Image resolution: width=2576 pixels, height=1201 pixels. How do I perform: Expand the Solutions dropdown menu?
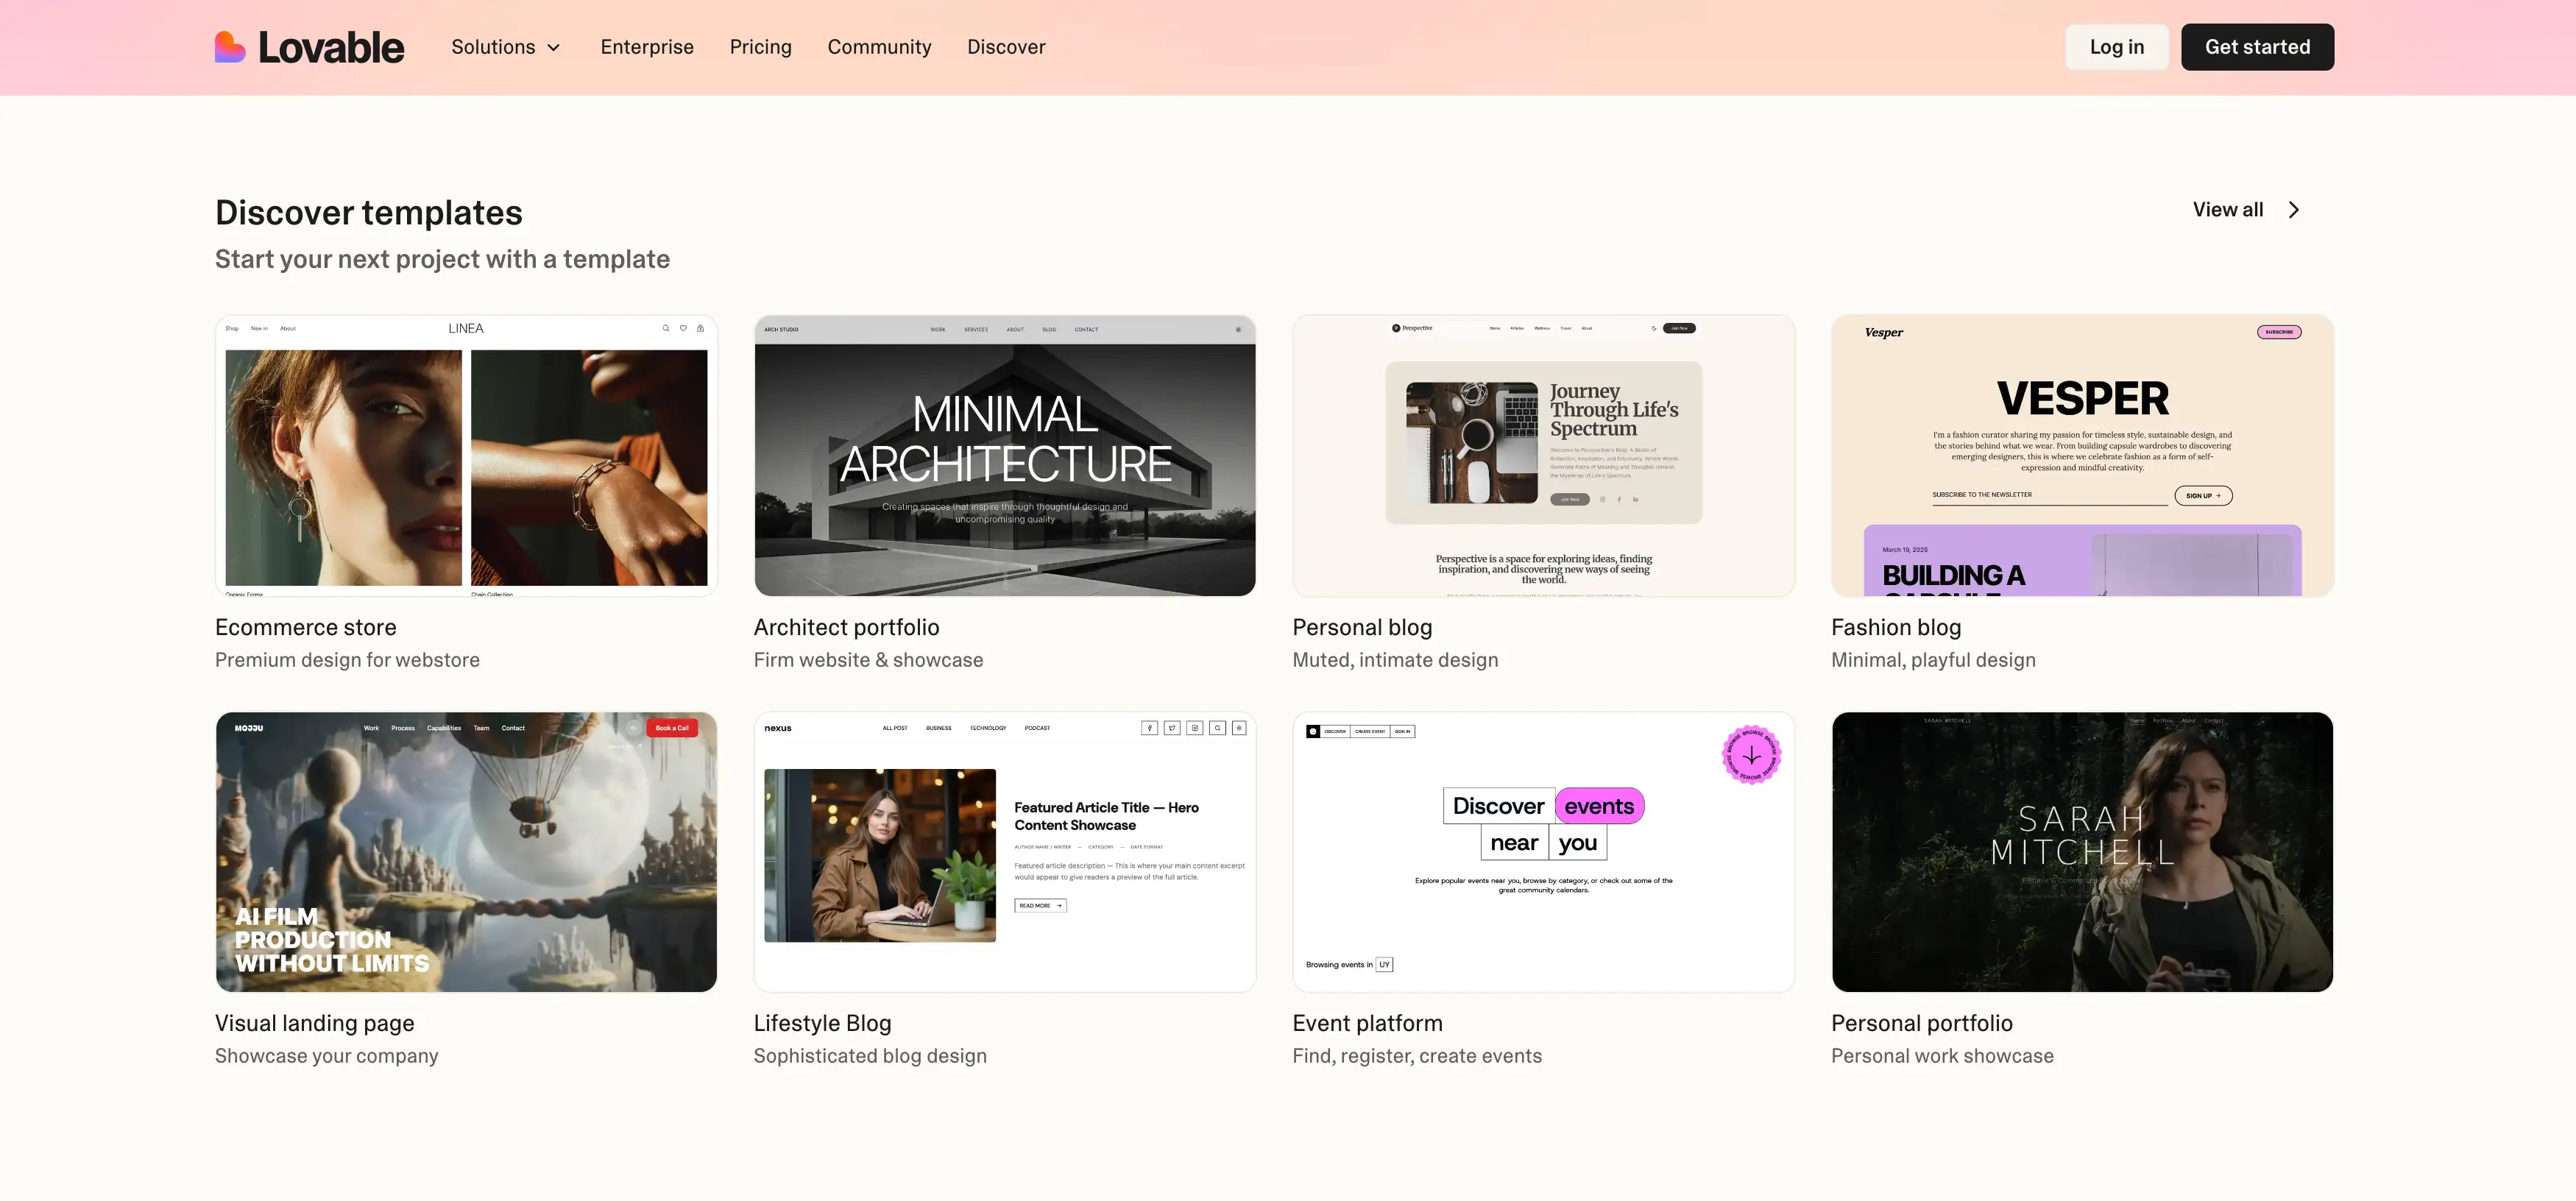click(x=505, y=47)
